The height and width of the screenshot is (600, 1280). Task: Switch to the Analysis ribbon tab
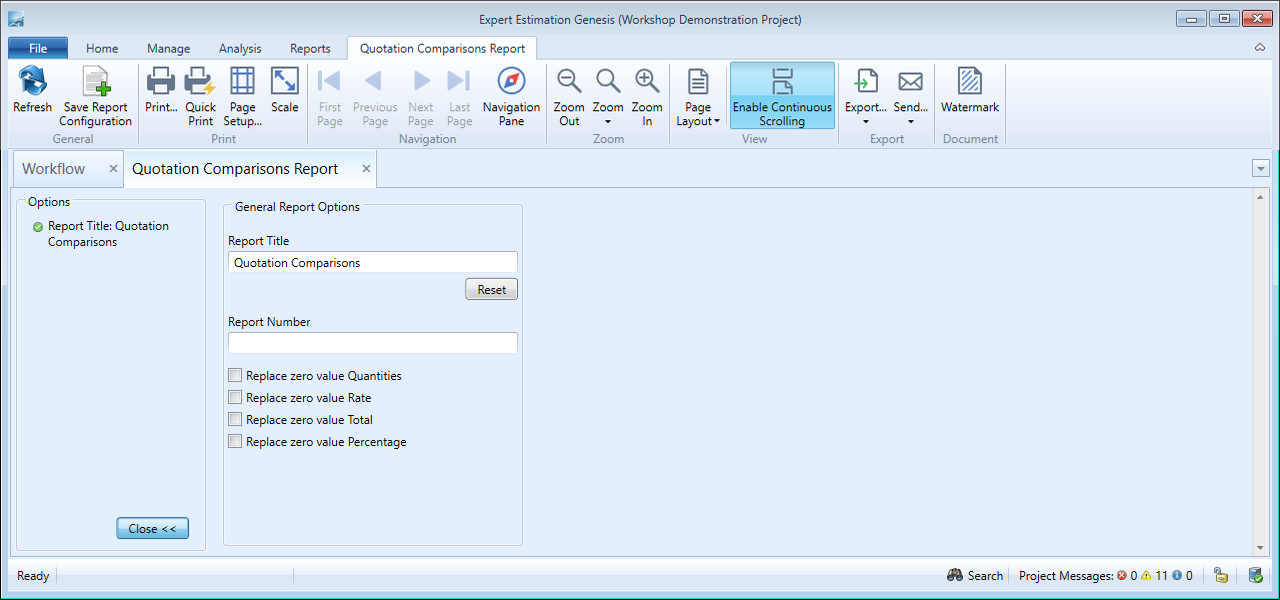click(x=239, y=48)
